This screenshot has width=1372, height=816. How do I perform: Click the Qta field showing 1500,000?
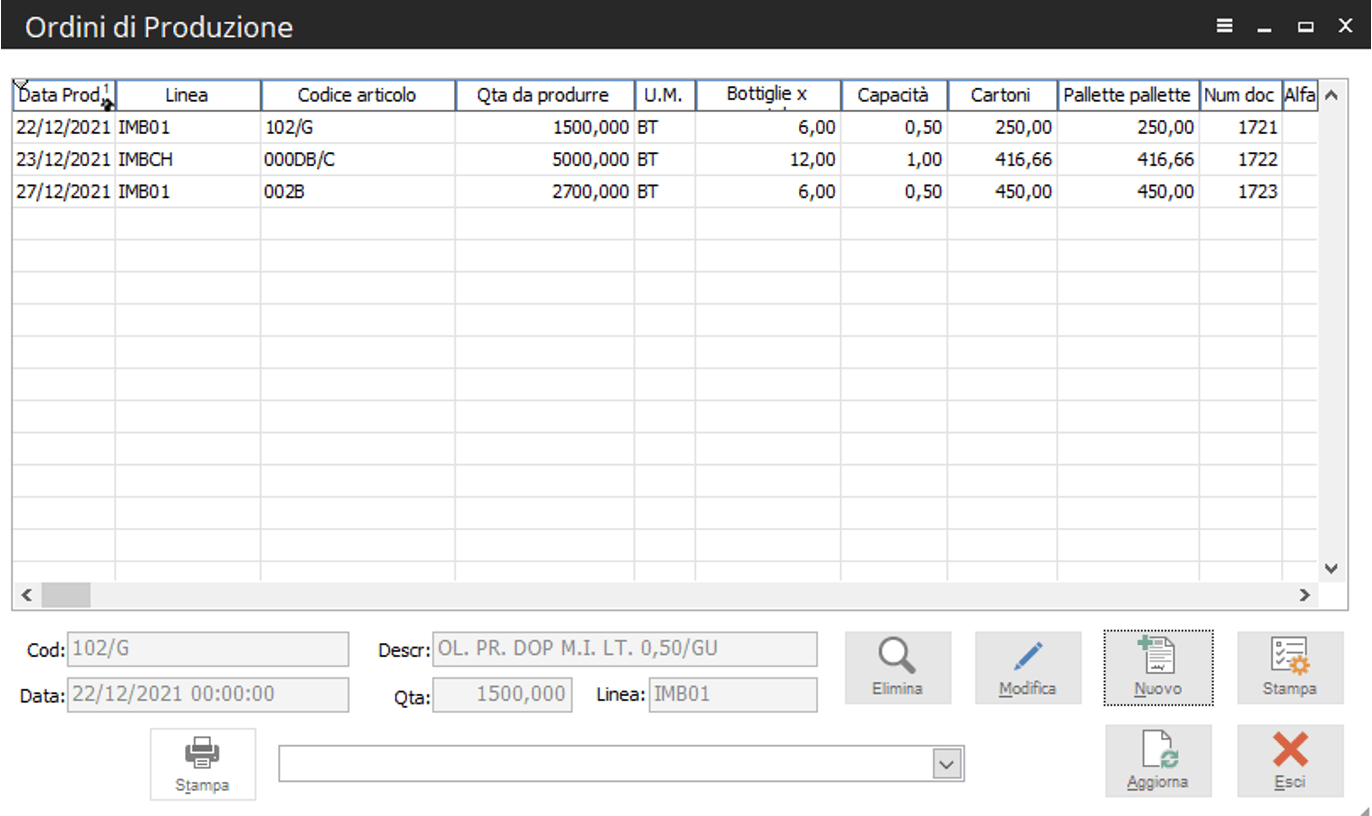coord(503,695)
